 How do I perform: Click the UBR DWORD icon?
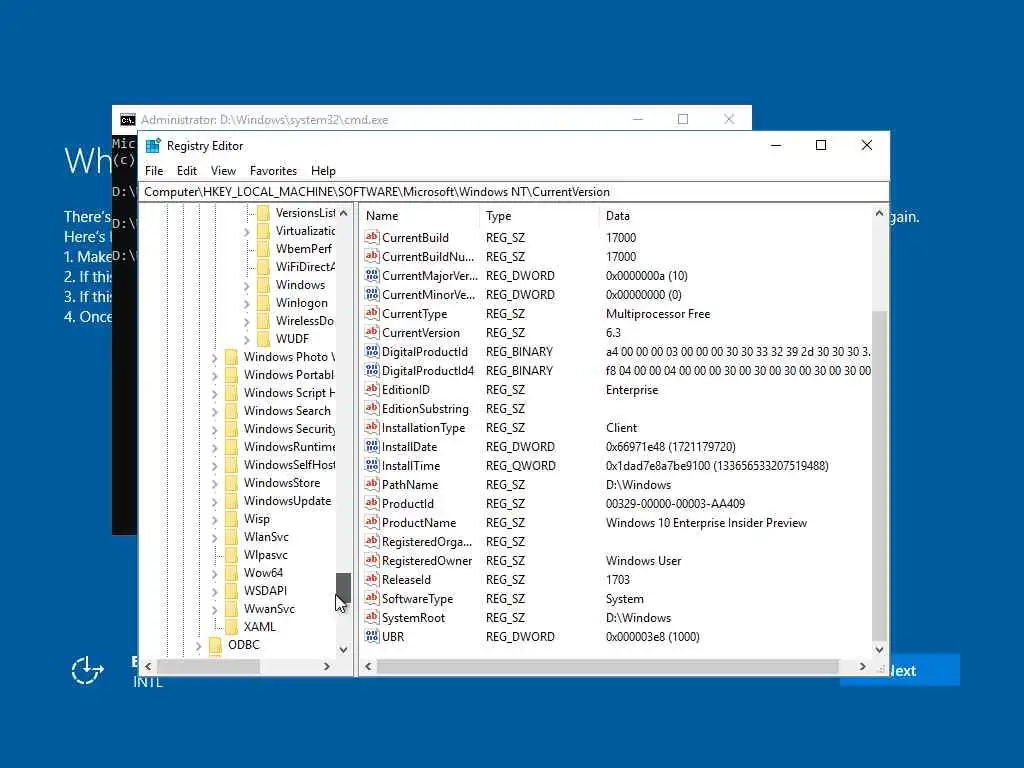point(372,635)
